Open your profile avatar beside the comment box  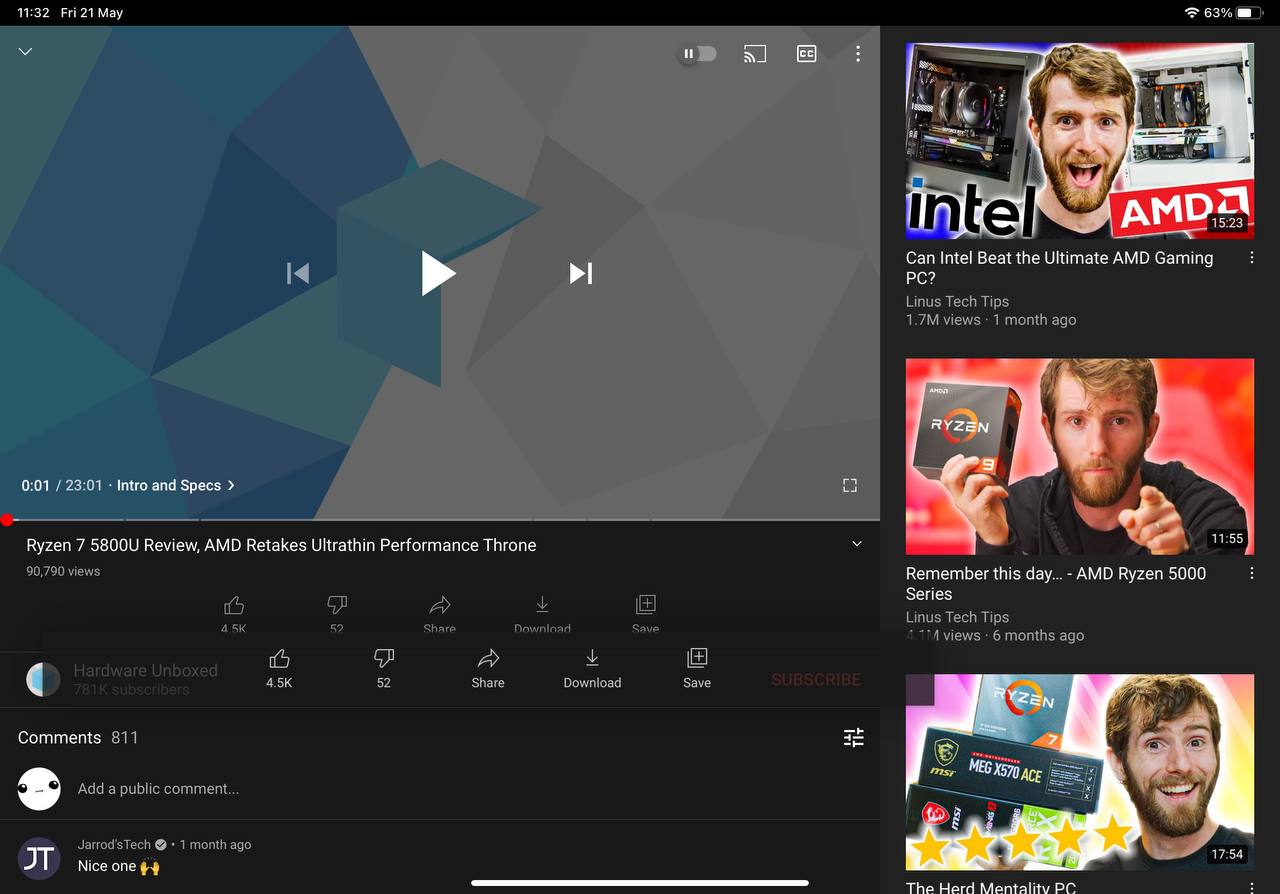[39, 789]
